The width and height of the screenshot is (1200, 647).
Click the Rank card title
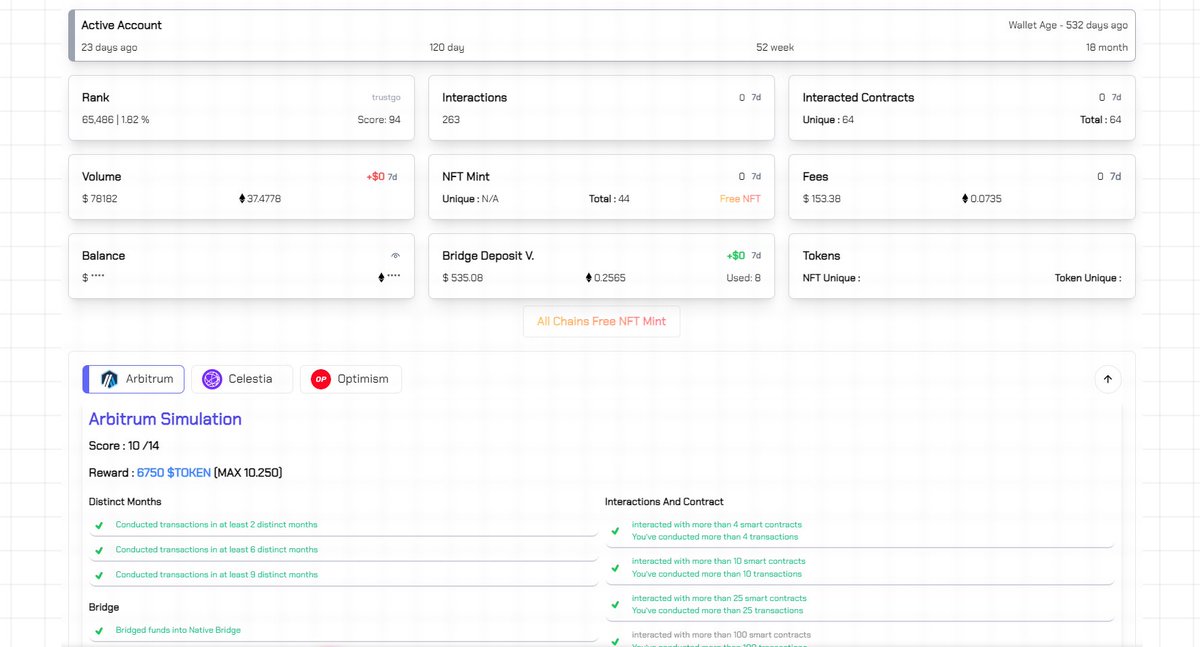point(96,98)
